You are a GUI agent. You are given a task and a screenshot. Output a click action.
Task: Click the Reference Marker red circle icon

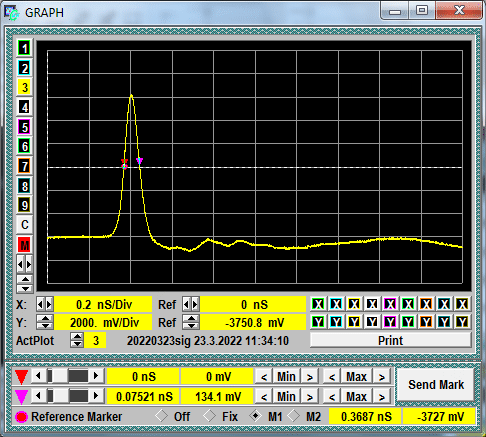pyautogui.click(x=21, y=417)
